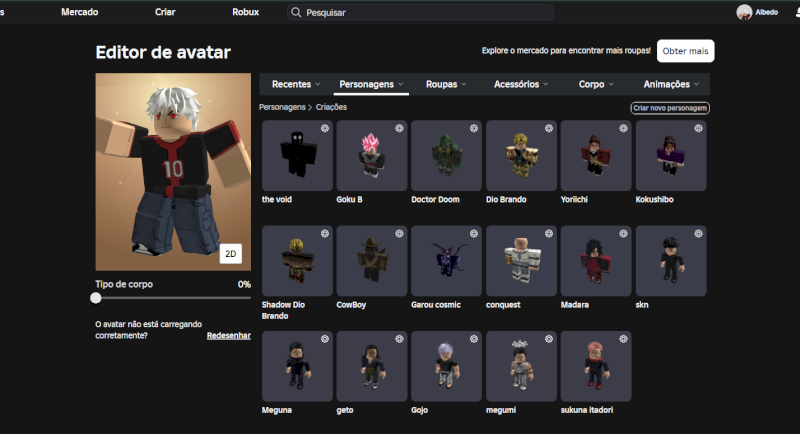
Task: Open gear options for Doctor Doom
Action: coord(473,128)
